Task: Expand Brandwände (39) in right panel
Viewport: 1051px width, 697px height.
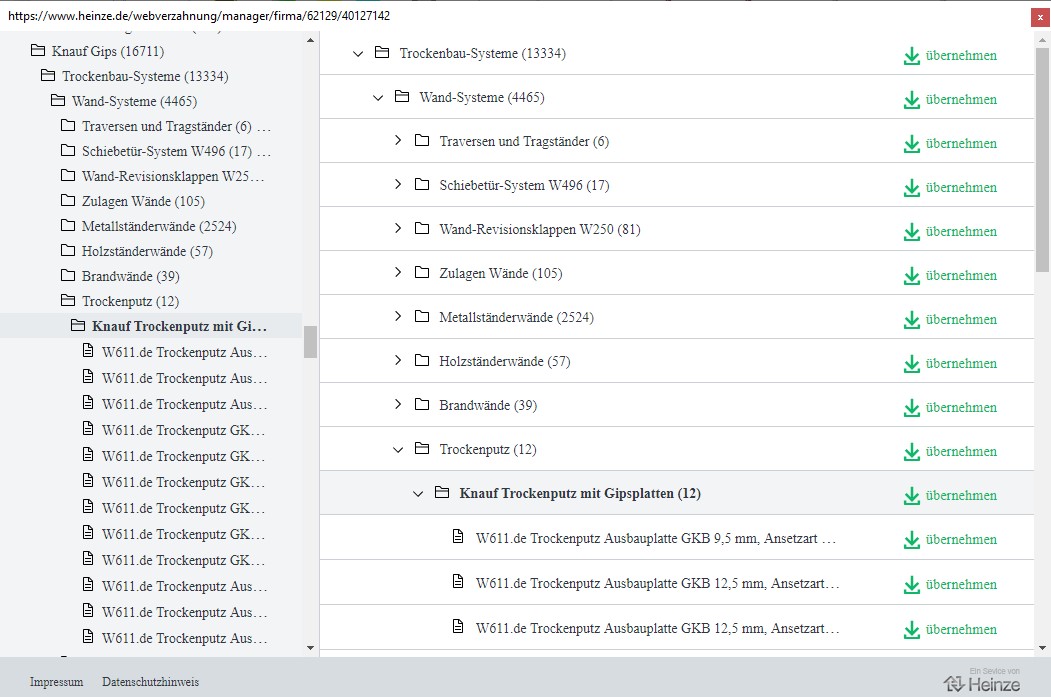Action: (398, 404)
